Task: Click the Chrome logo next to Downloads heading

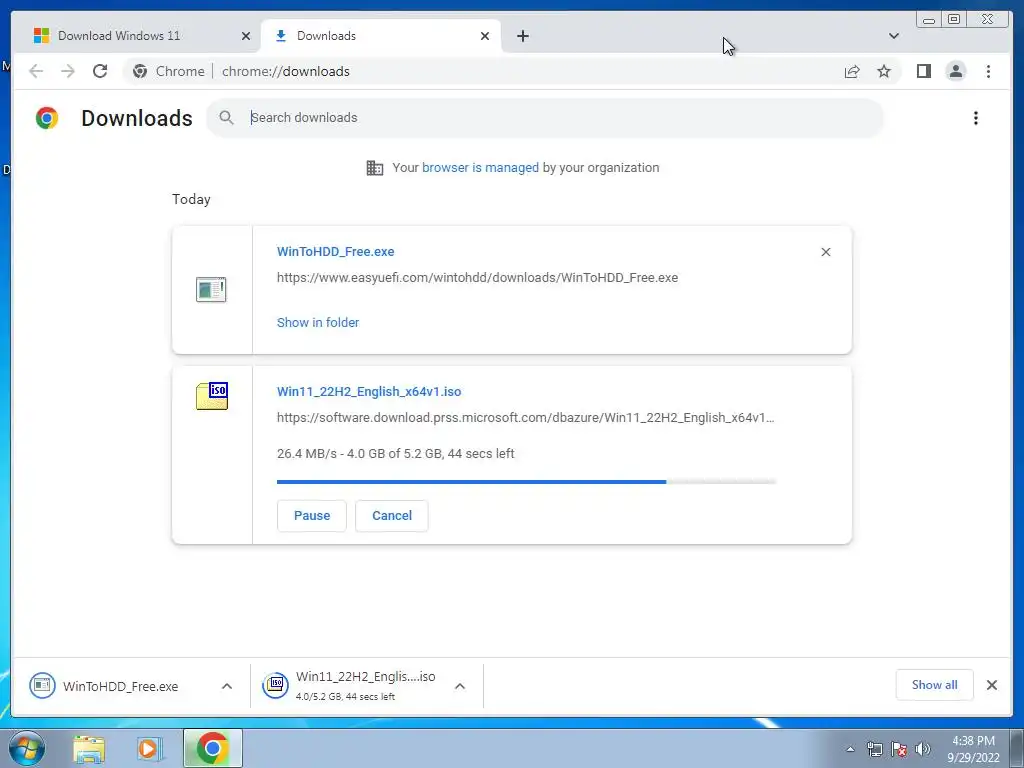Action: coord(47,118)
